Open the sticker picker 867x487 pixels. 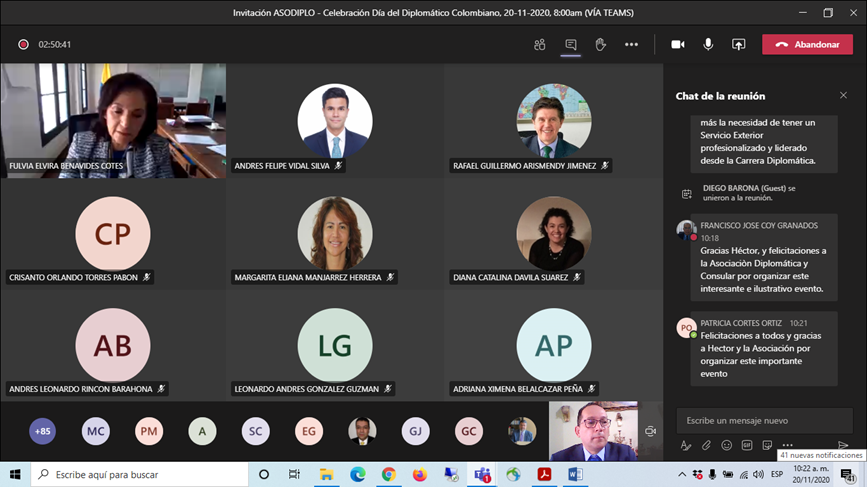(767, 446)
